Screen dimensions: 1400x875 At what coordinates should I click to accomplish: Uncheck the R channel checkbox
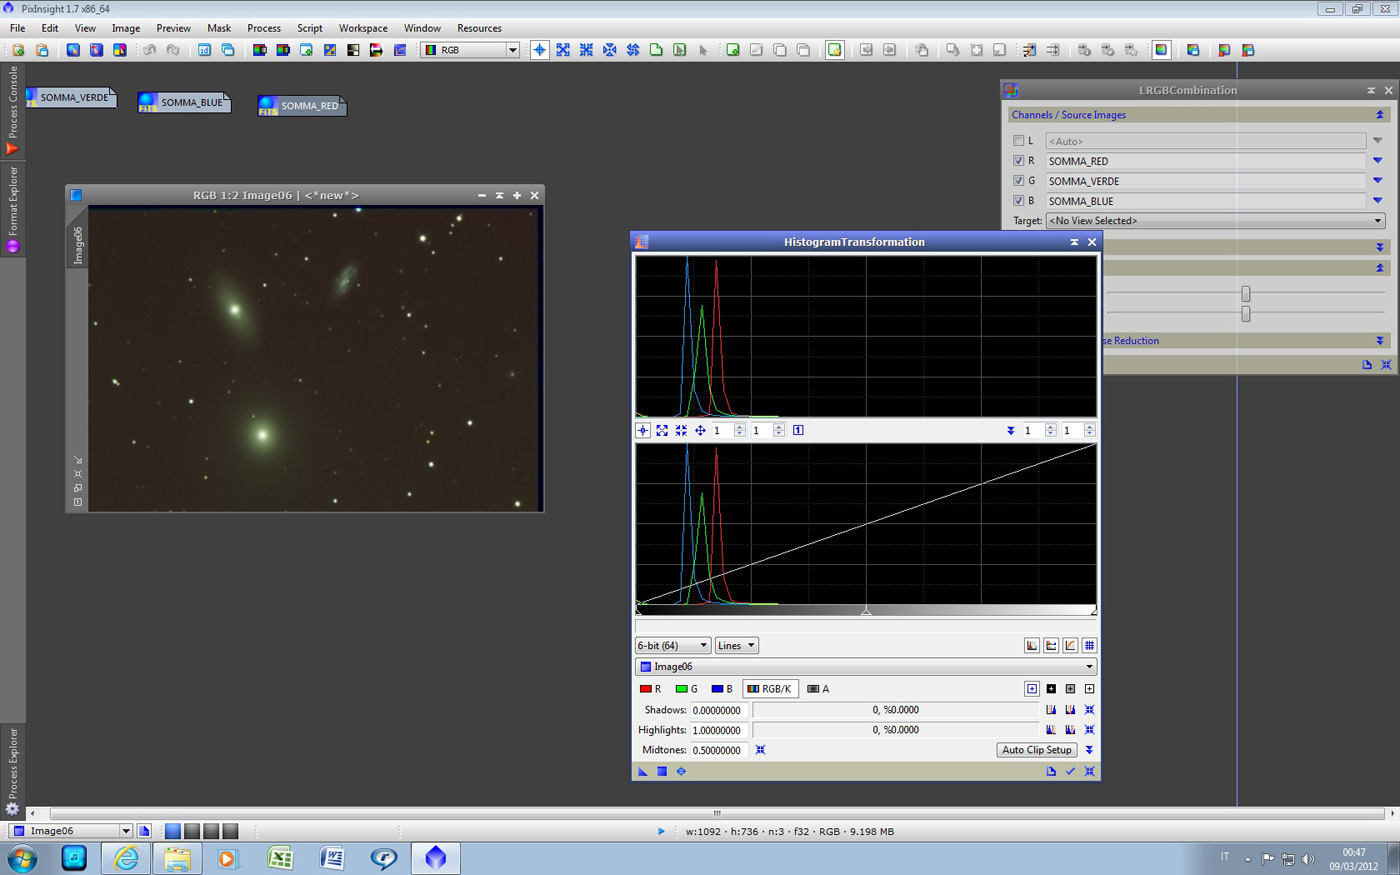tap(1018, 161)
